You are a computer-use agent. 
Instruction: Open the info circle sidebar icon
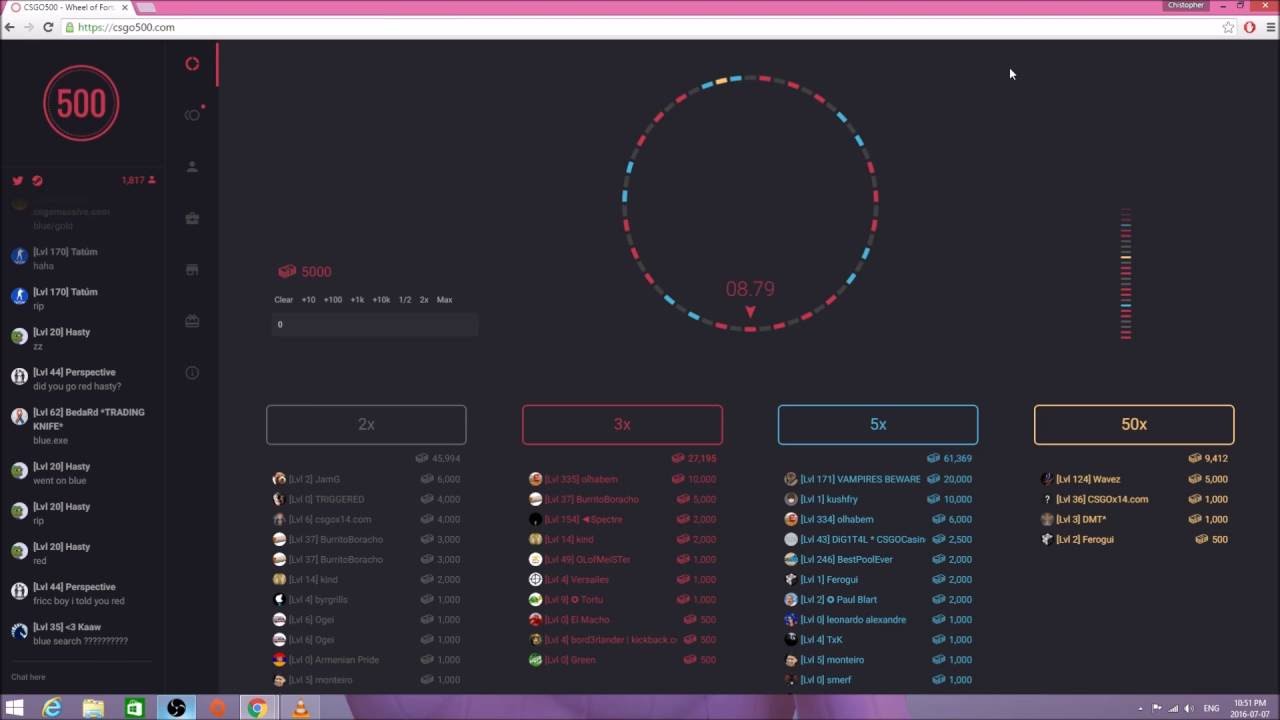(x=192, y=373)
